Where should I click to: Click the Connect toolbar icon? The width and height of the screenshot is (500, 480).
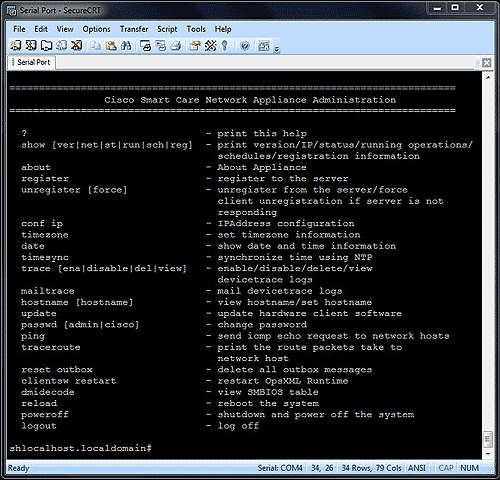tap(16, 45)
